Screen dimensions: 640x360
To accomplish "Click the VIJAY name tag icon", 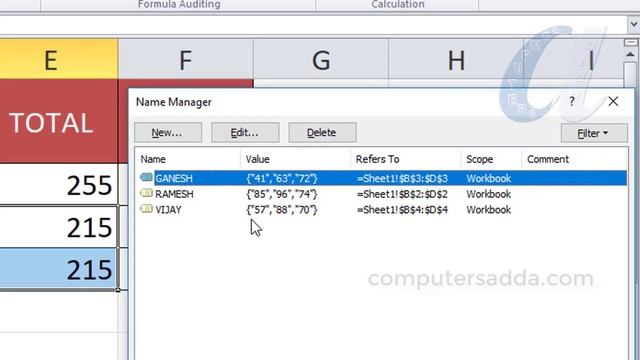I will point(146,209).
